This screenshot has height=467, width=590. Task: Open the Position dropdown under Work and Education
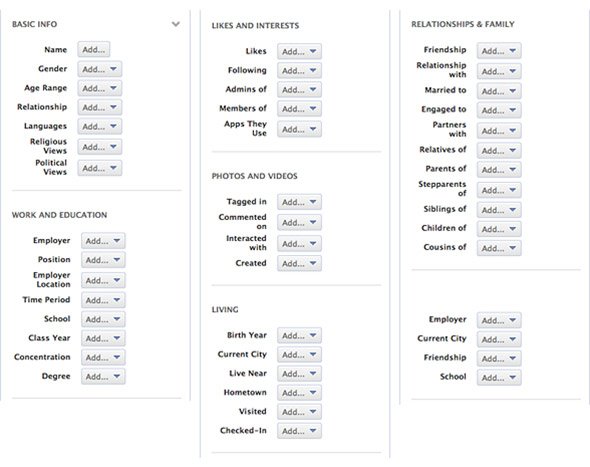(103, 260)
